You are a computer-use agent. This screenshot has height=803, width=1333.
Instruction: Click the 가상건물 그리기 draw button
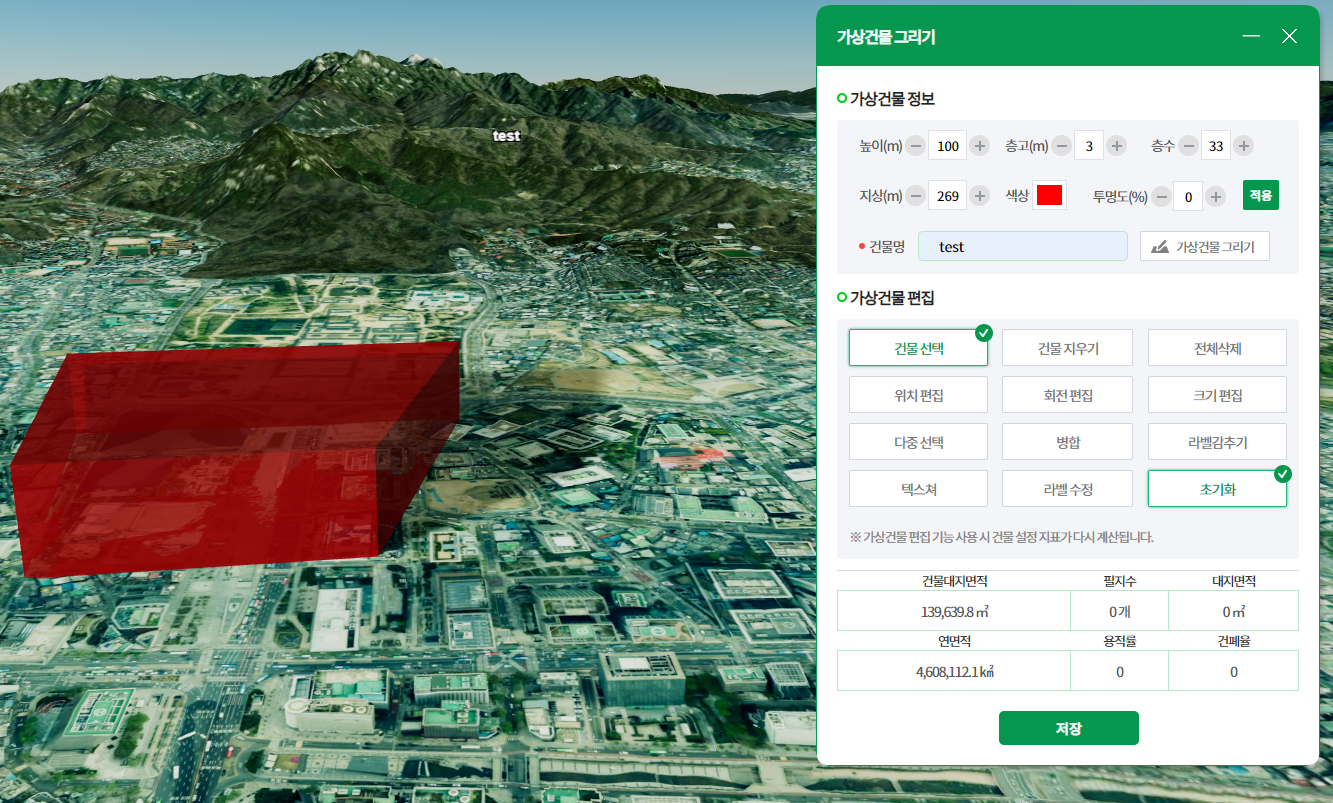coord(1205,246)
